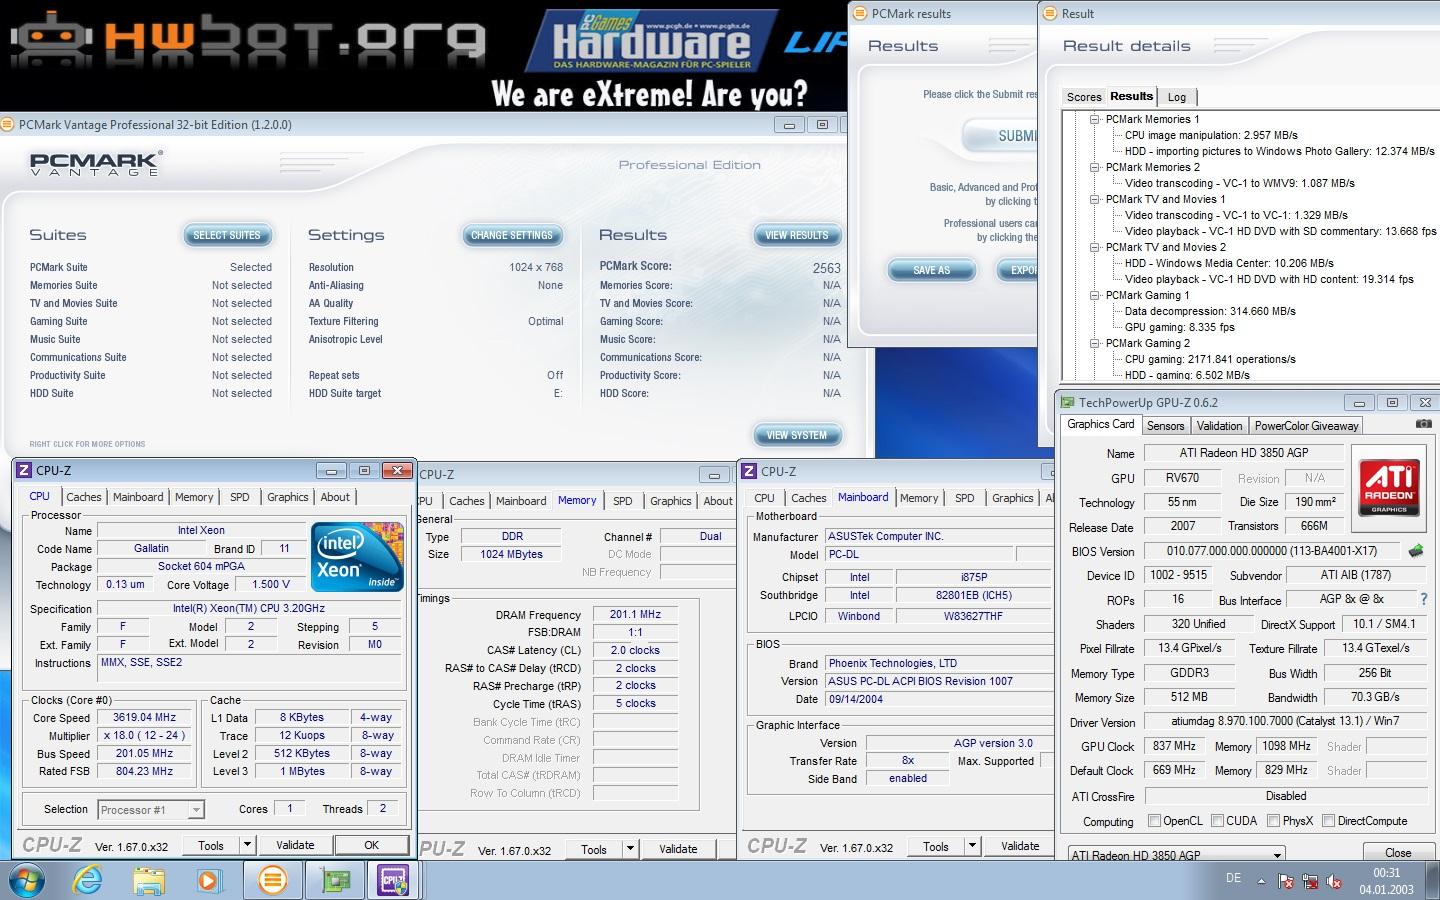The image size is (1440, 900).
Task: Click the PCMark results window title icon
Action: click(860, 13)
